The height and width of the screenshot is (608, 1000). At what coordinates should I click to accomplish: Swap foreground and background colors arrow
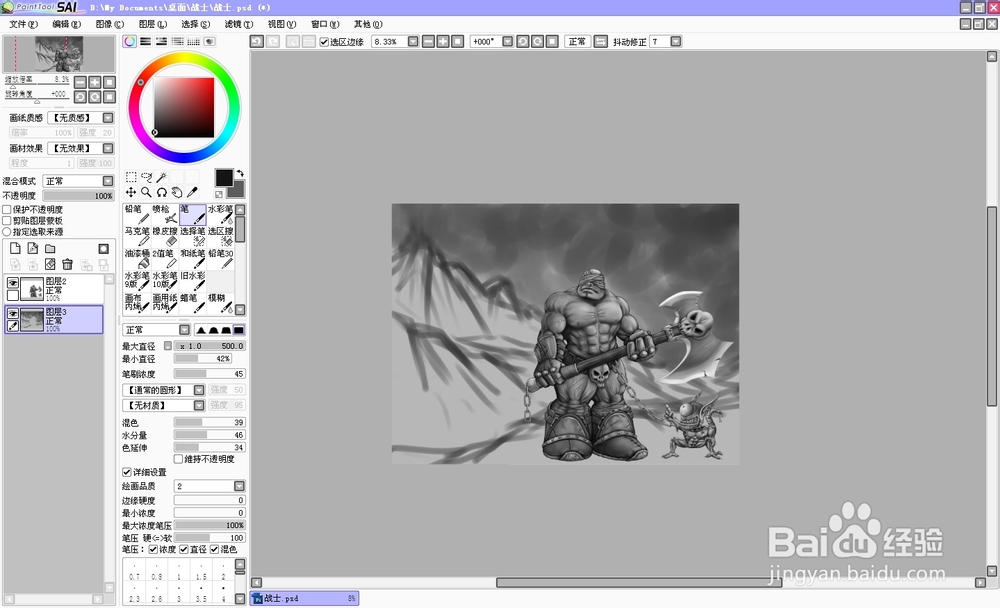[x=240, y=174]
